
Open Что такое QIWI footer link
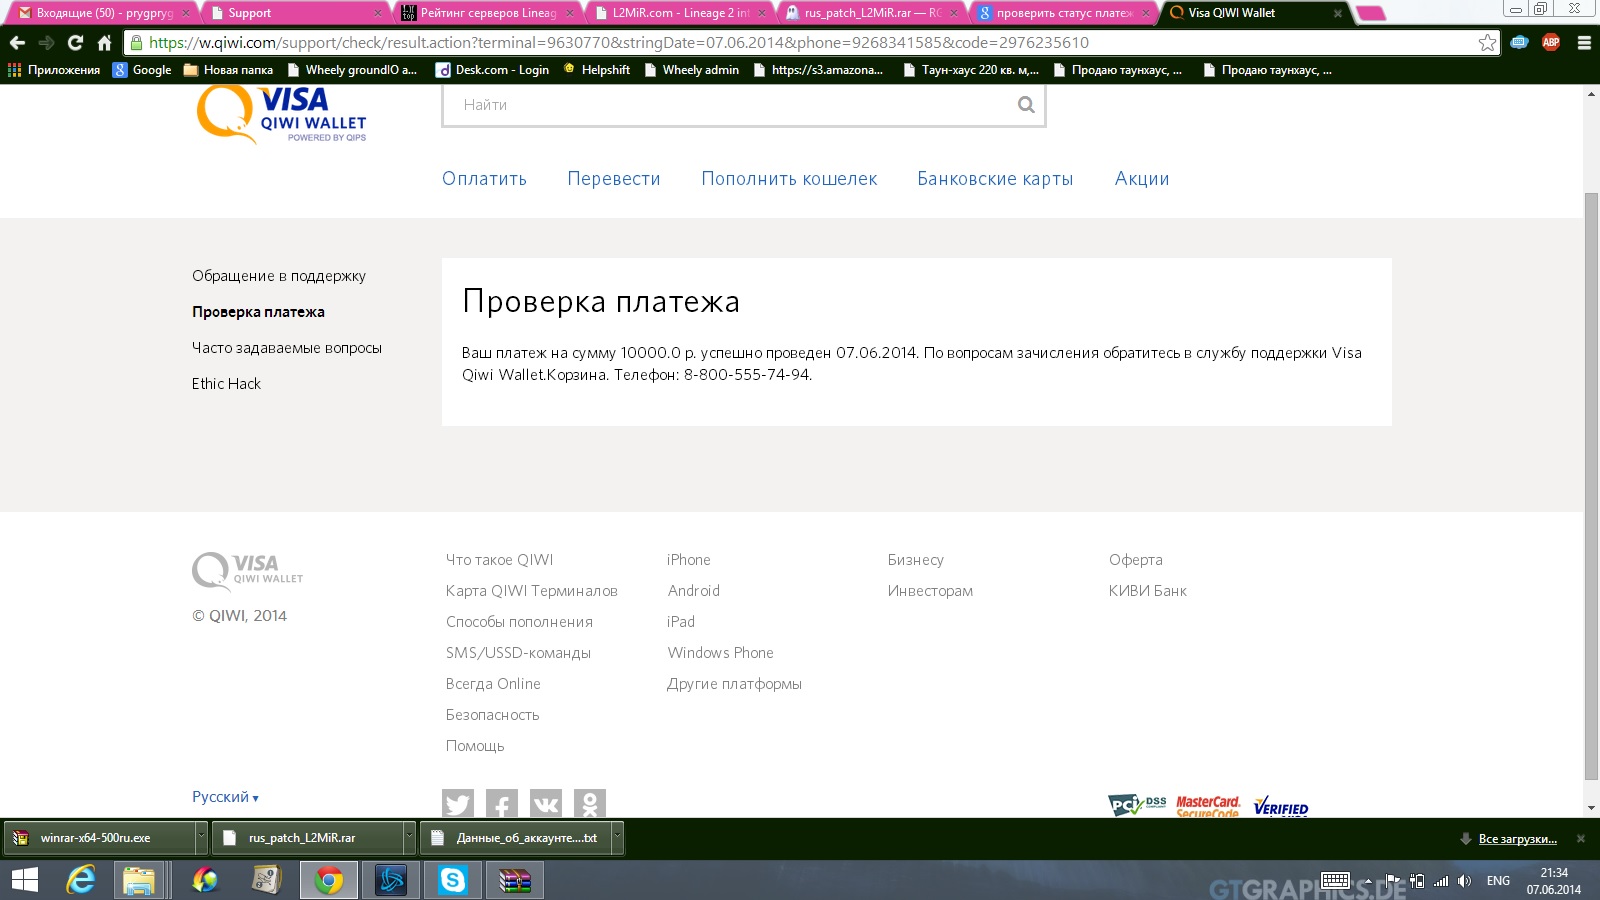tap(499, 560)
